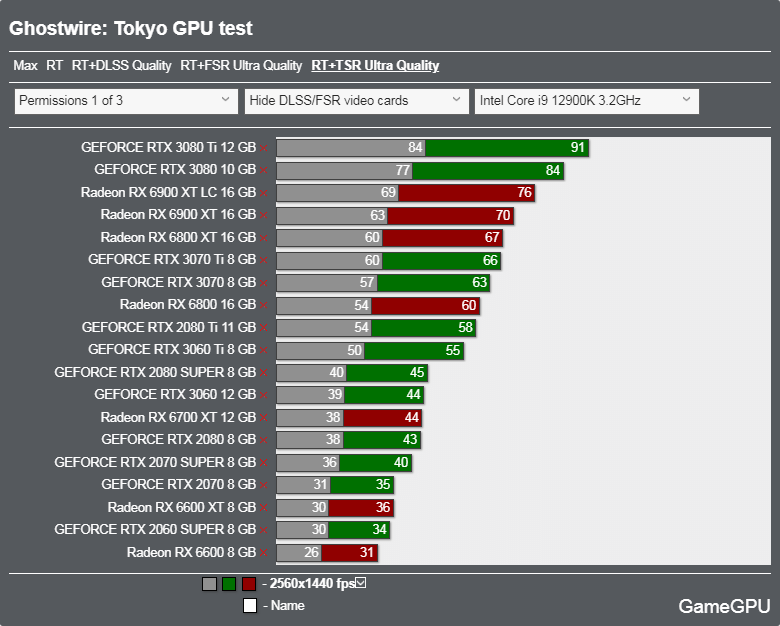Click the red bar showing 31 fps
Viewport: 780px width, 626px height.
pyautogui.click(x=349, y=552)
